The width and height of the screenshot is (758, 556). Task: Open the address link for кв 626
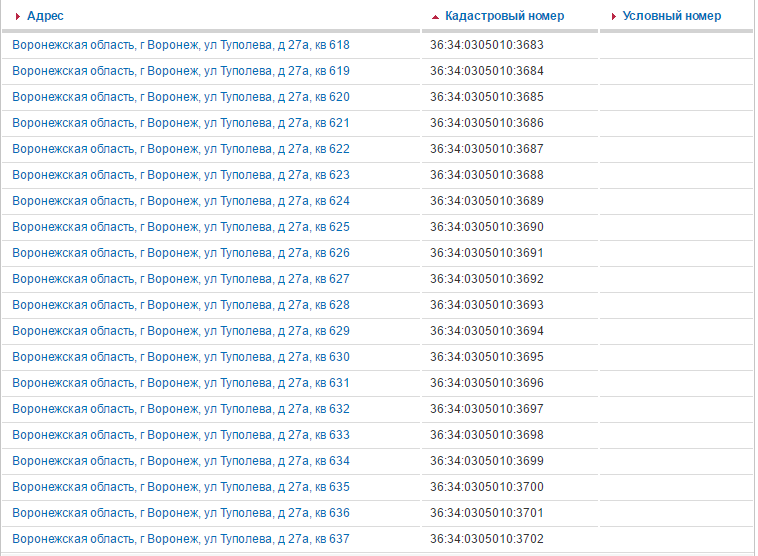pos(181,253)
